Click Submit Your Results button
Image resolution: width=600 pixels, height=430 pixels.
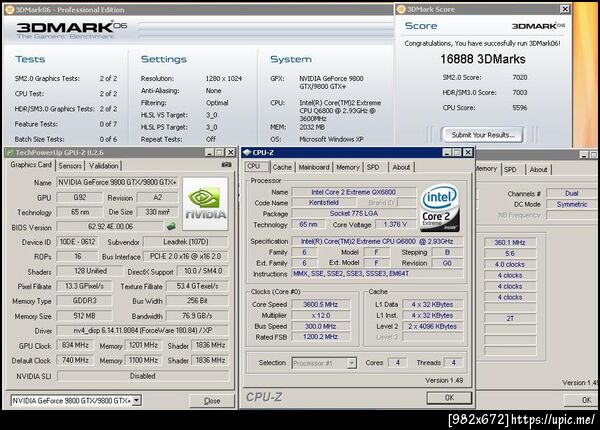[x=483, y=135]
